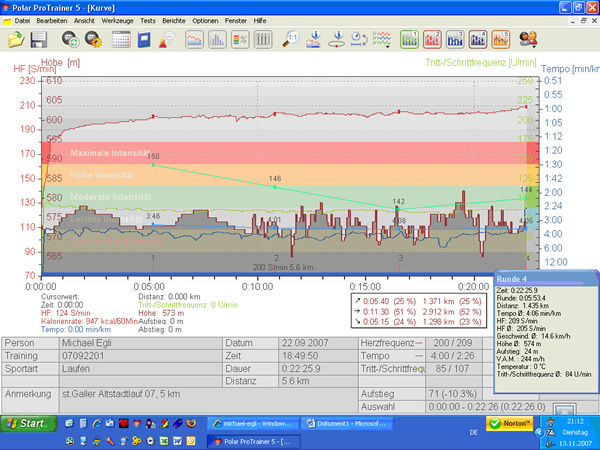Screen dimensions: 600x450
Task: Click the Norton status tray button
Action: coord(509,423)
